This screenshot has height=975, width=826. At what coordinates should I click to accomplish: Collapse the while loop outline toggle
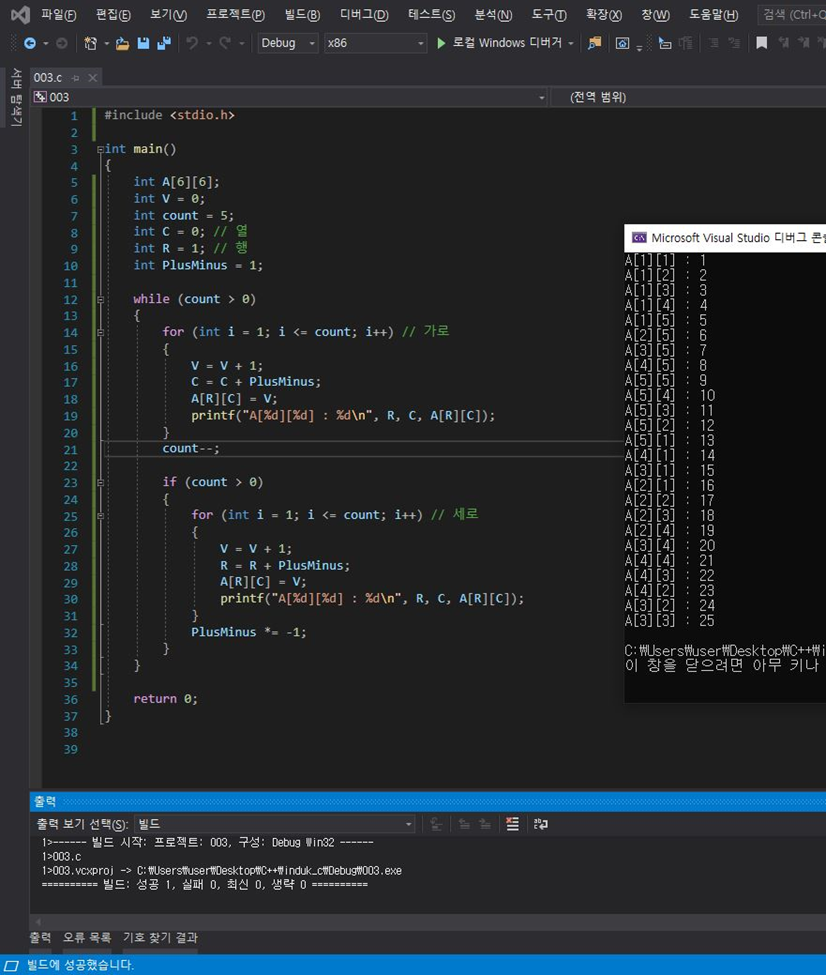coord(100,299)
